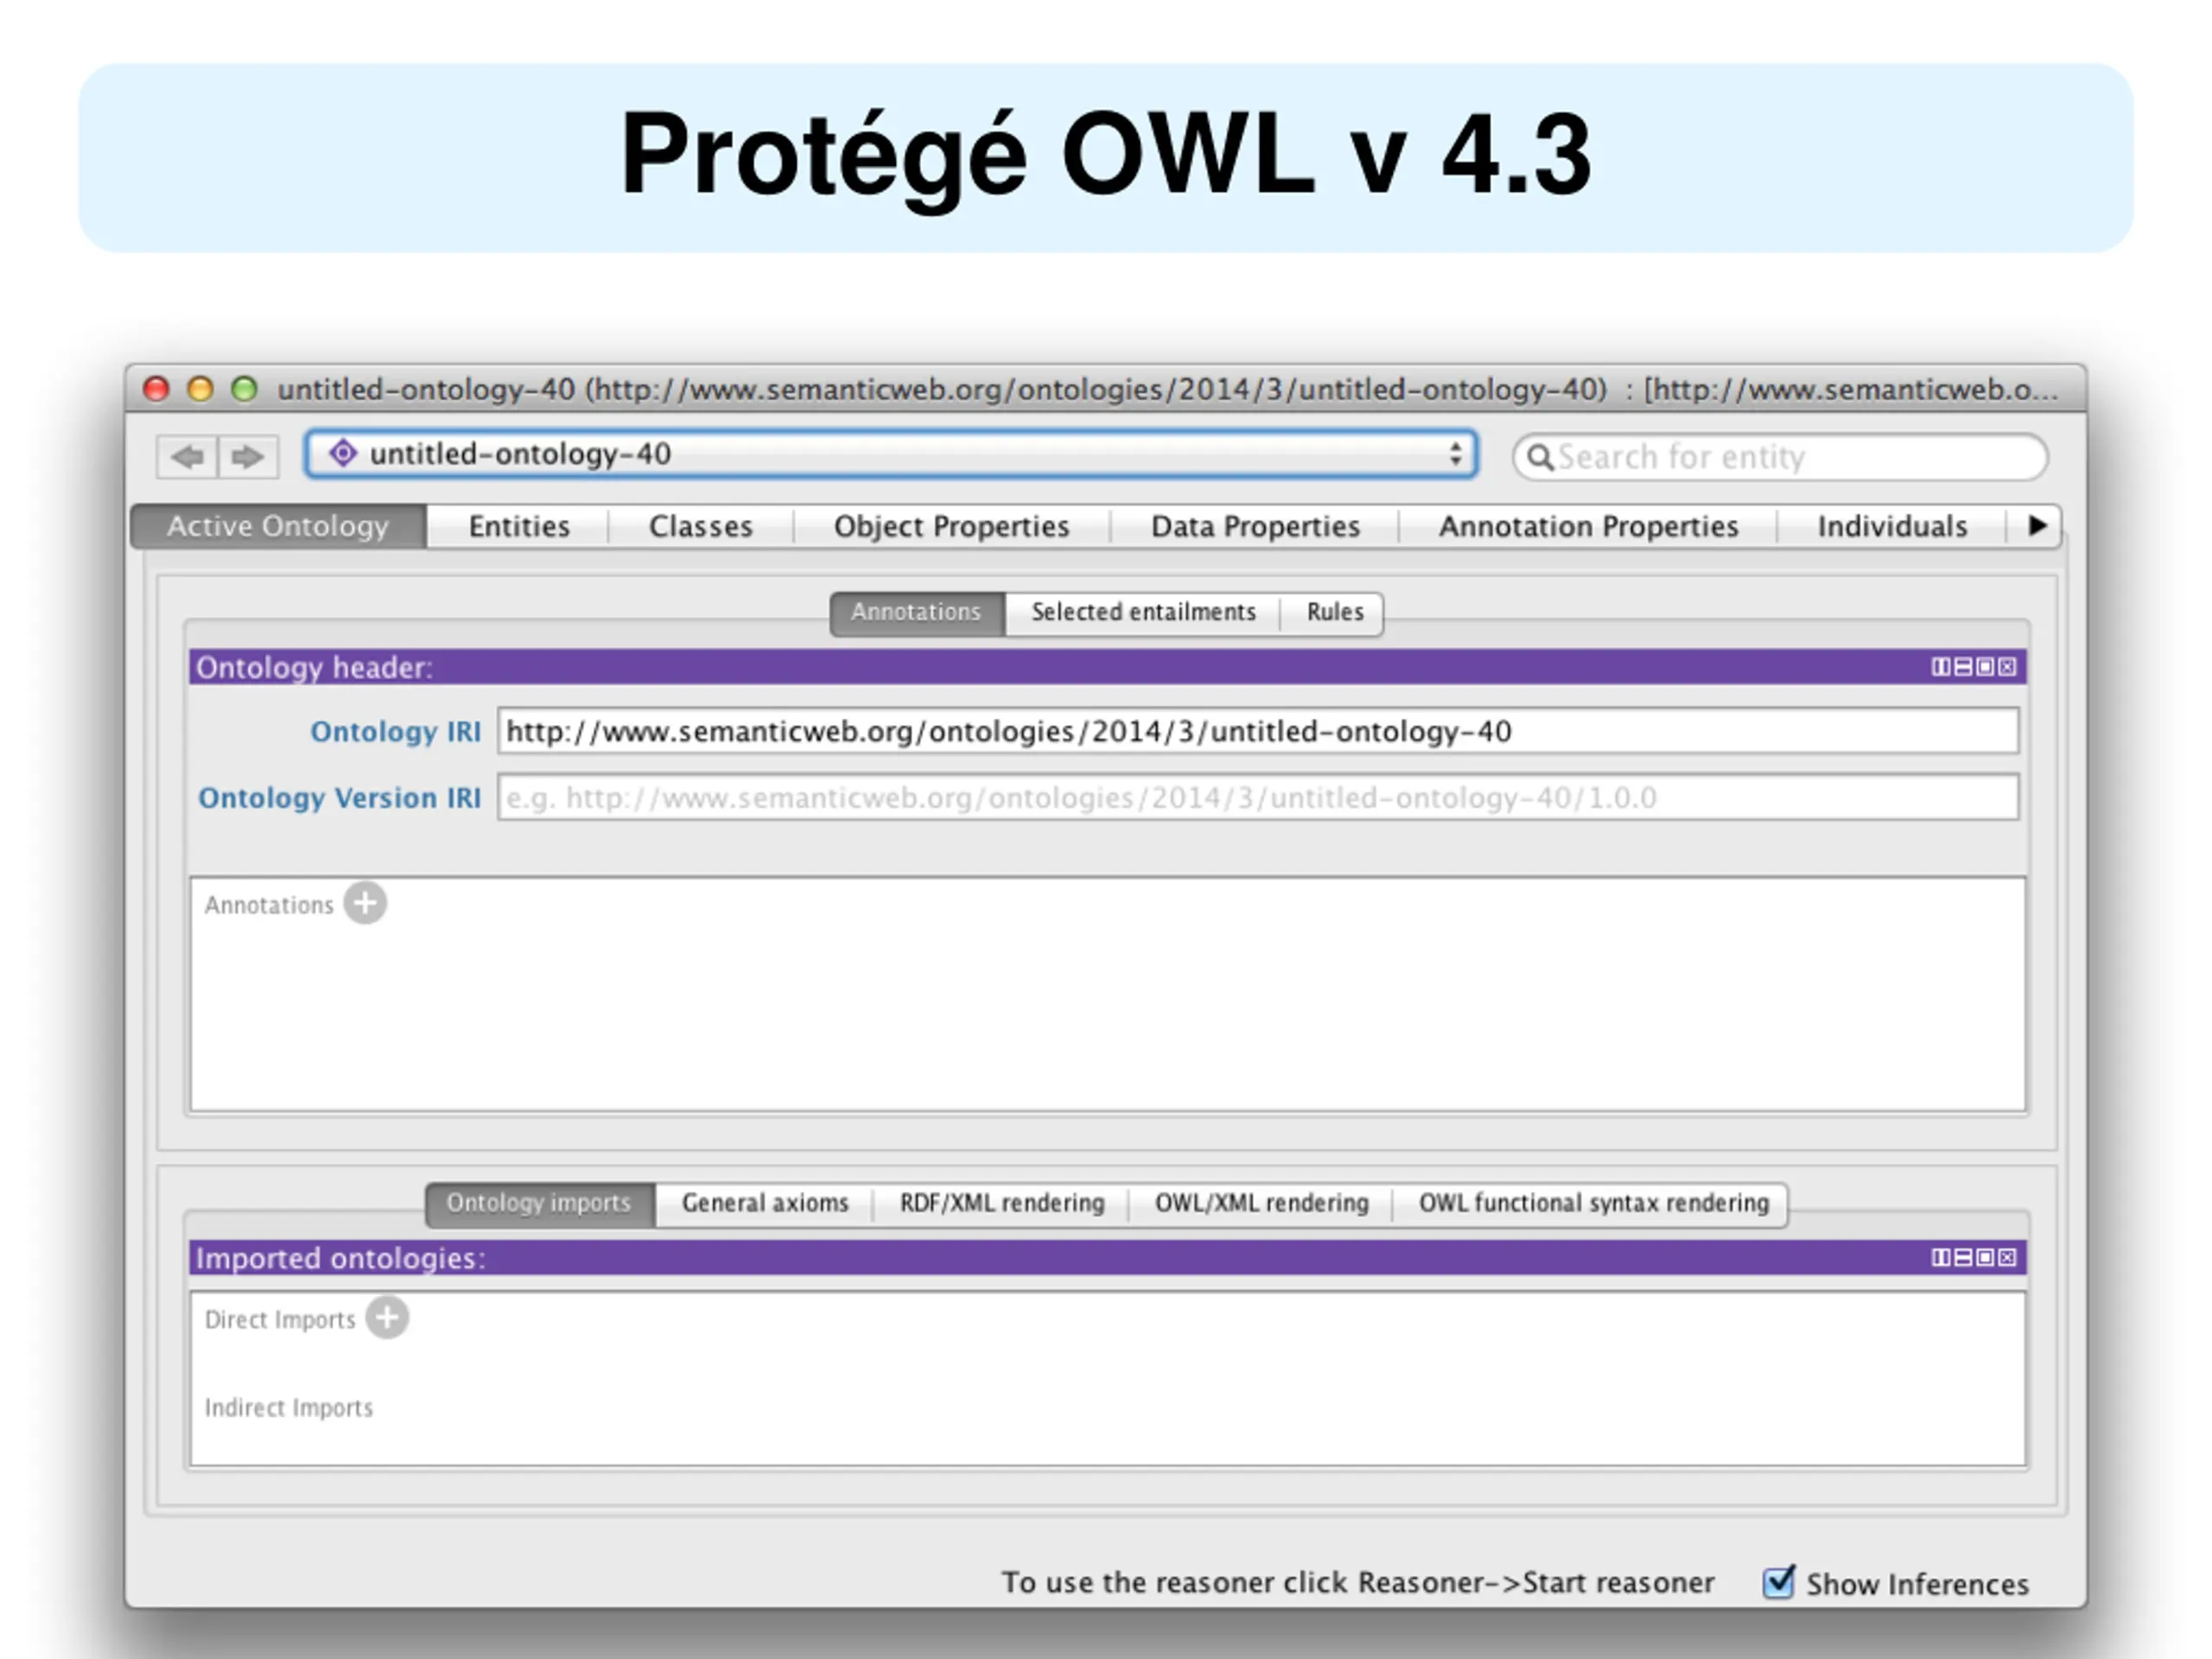This screenshot has width=2212, height=1659.
Task: Uncheck the Show Inferences checkbox
Action: pos(1778,1582)
